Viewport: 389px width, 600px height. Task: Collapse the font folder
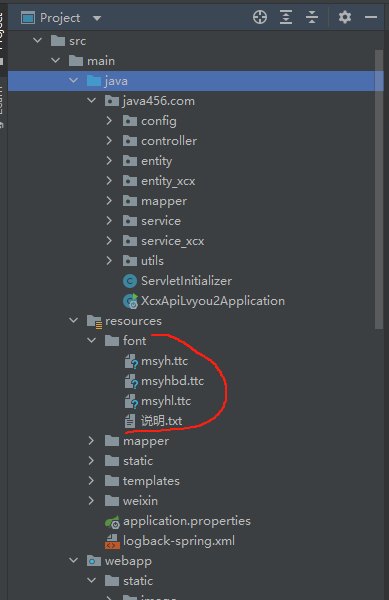coord(91,340)
